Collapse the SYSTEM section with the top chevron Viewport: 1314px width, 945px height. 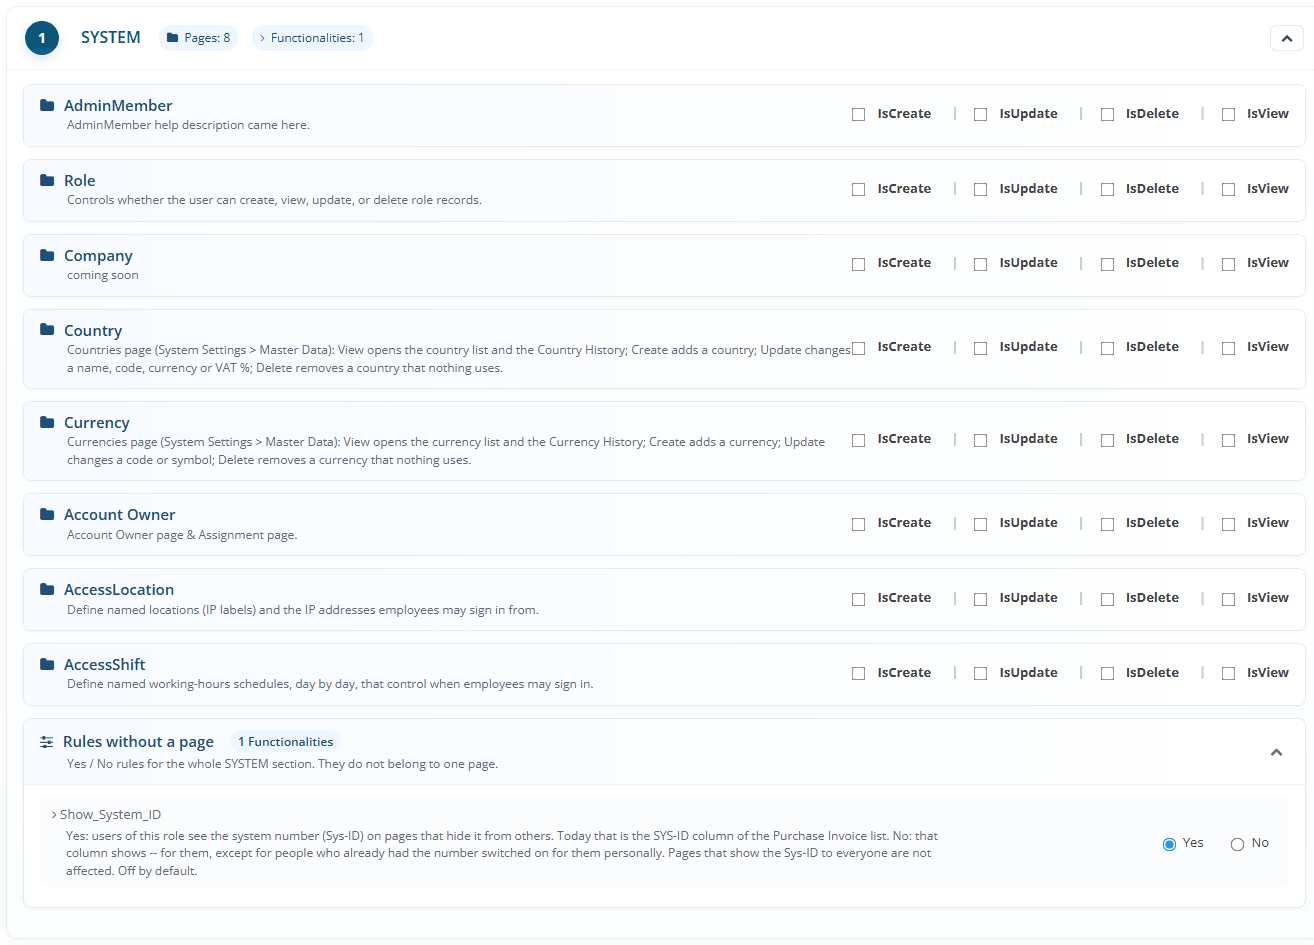[1286, 38]
